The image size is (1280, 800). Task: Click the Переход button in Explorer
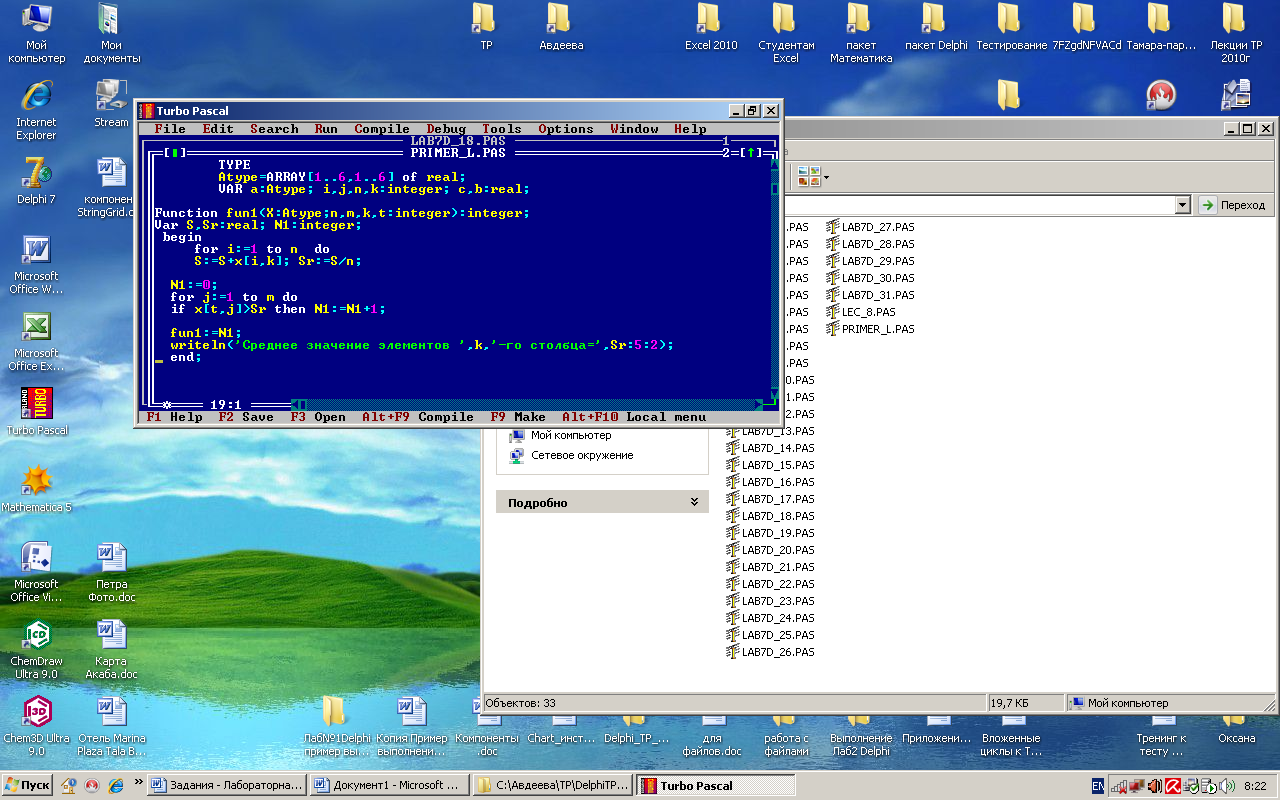tap(1234, 204)
